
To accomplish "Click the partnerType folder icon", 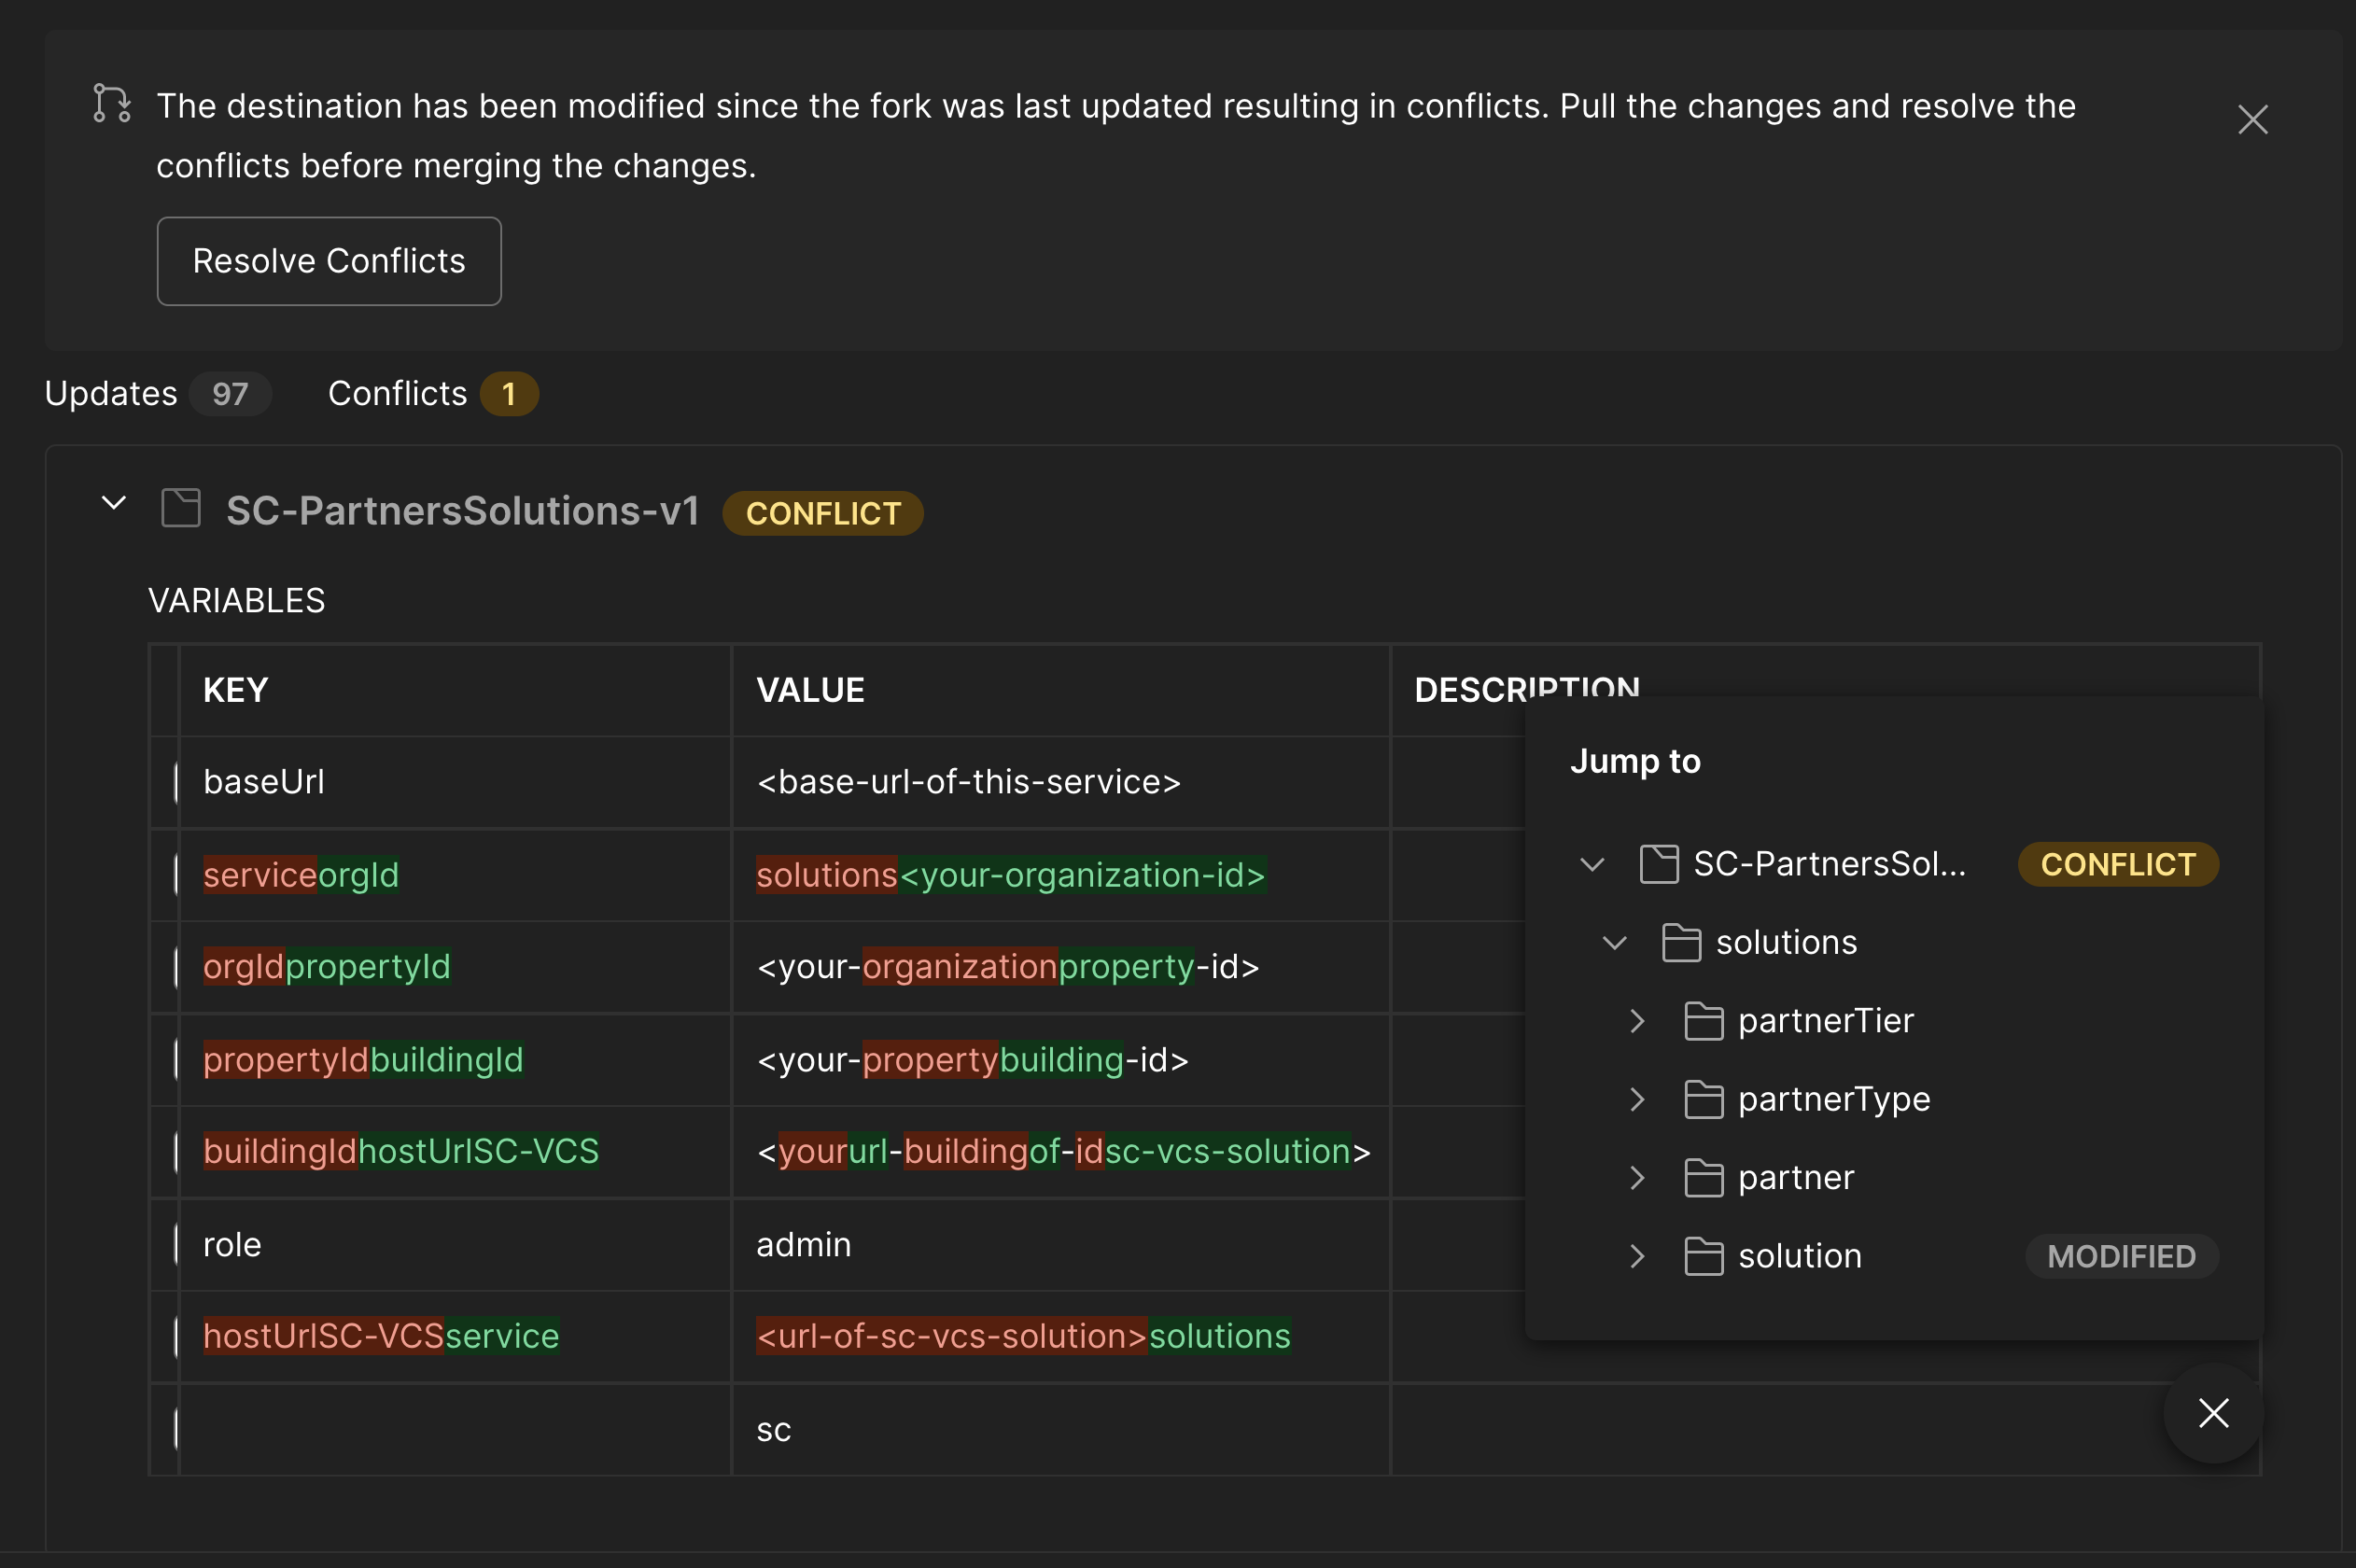I will click(1704, 1098).
